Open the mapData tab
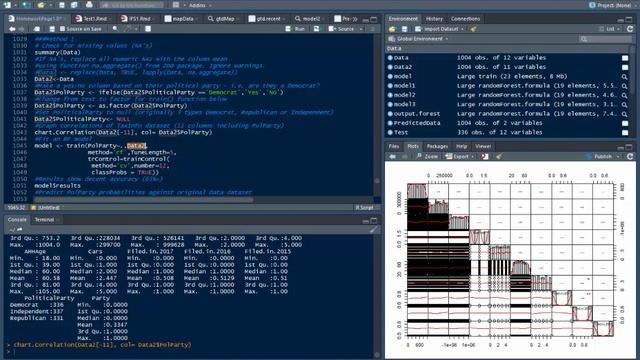 click(x=182, y=19)
